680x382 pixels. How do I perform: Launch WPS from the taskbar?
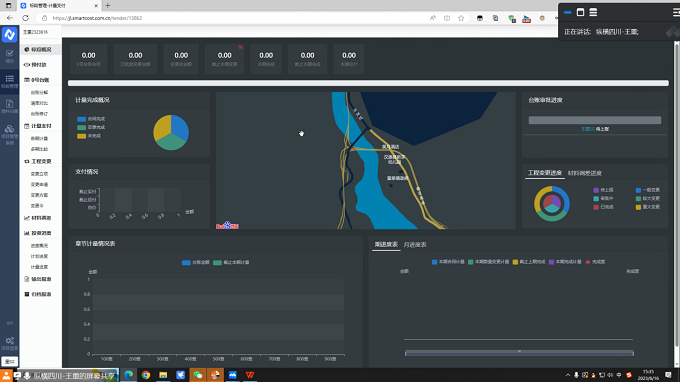250,375
